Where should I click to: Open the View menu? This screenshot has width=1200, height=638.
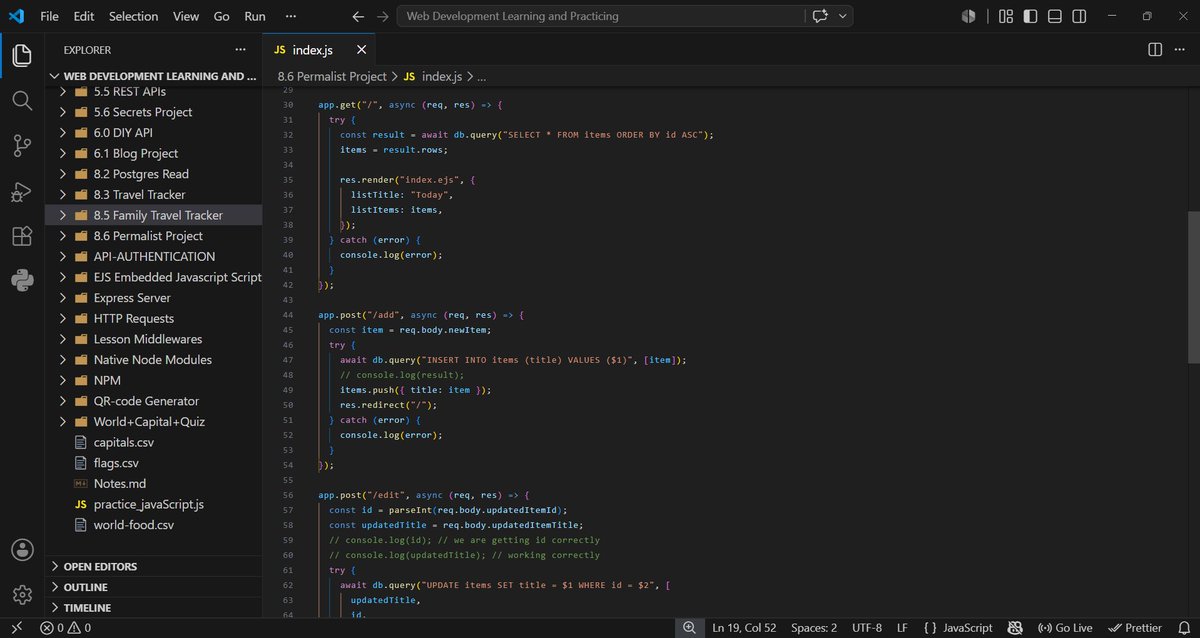click(186, 16)
